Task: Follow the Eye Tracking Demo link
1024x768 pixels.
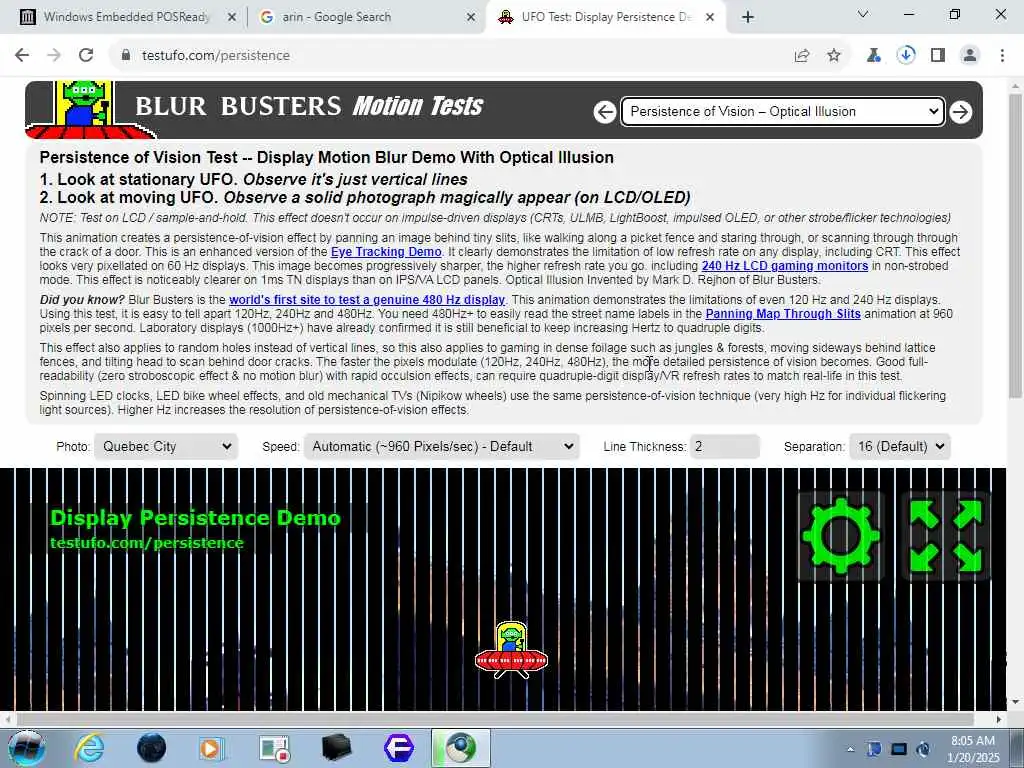Action: pos(386,252)
